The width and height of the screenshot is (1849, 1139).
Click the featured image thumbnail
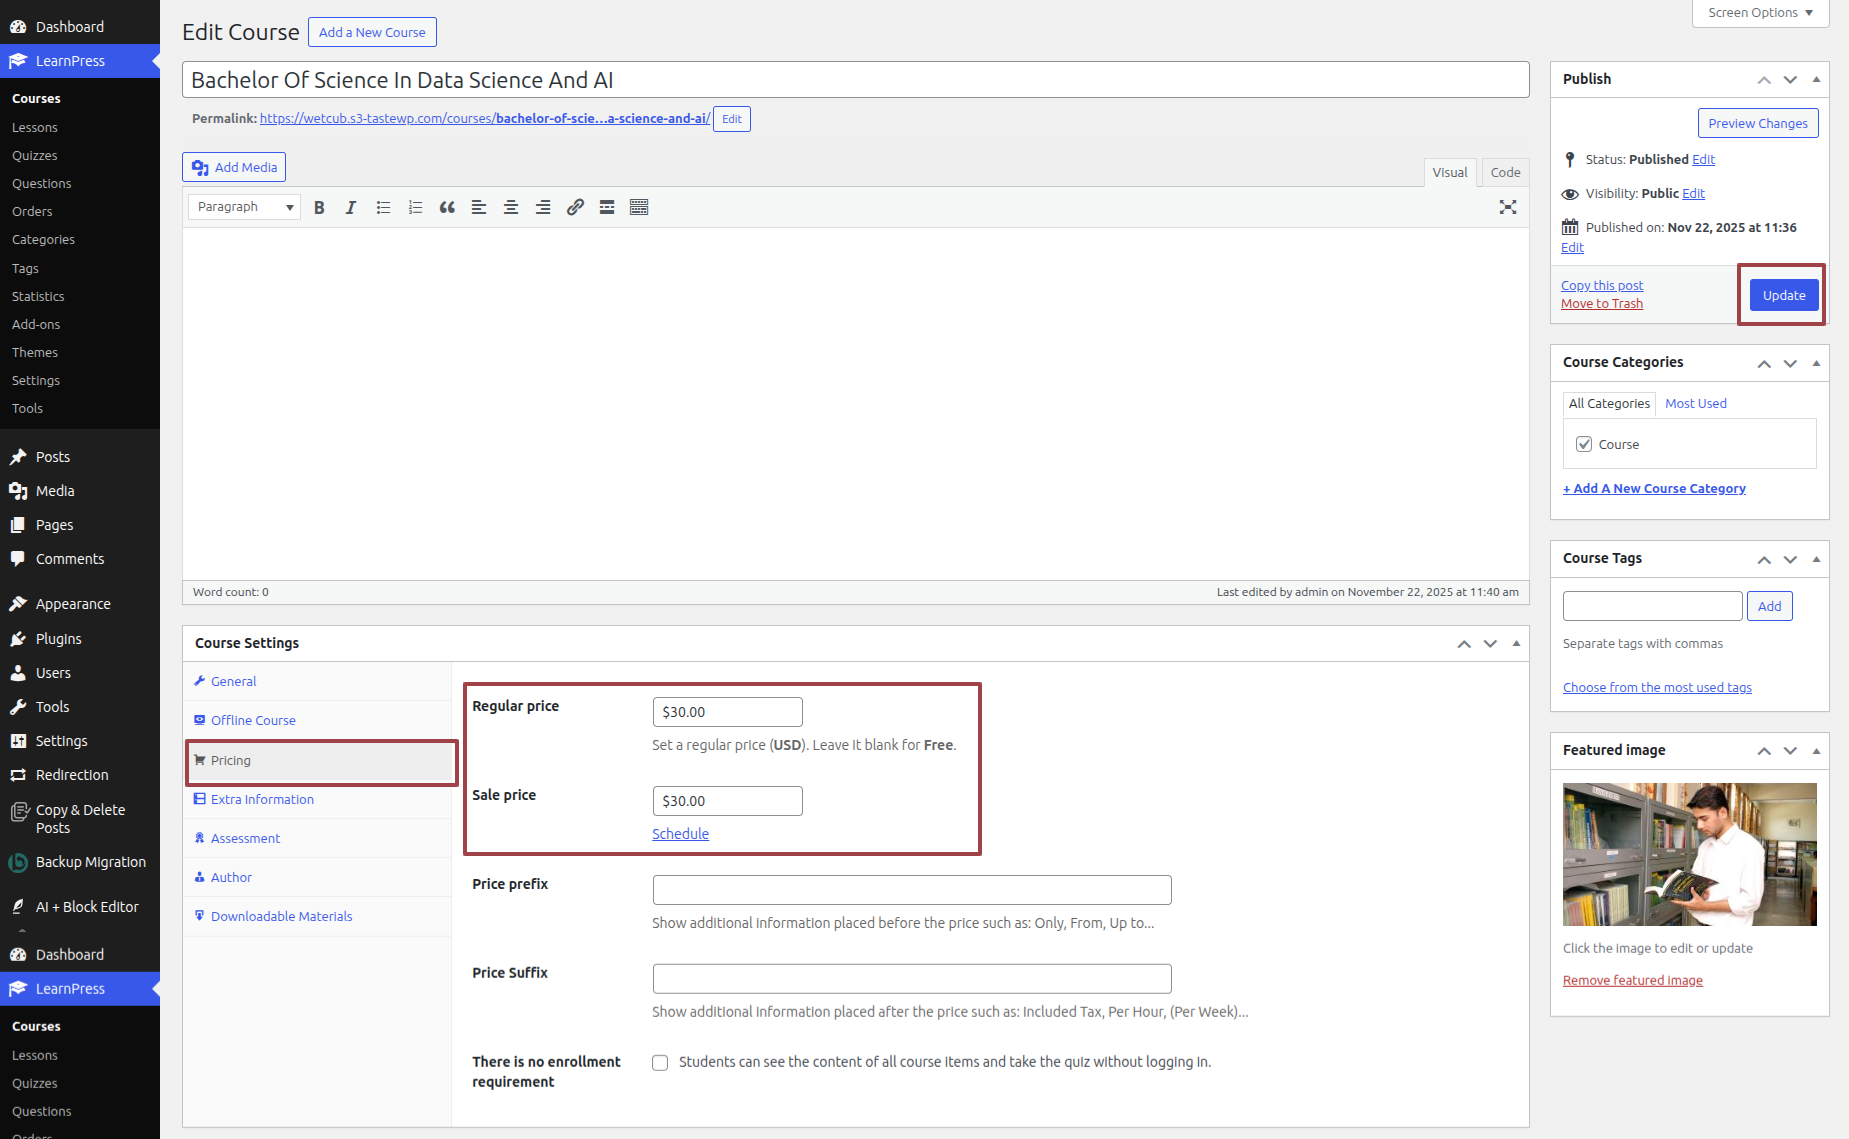tap(1689, 854)
